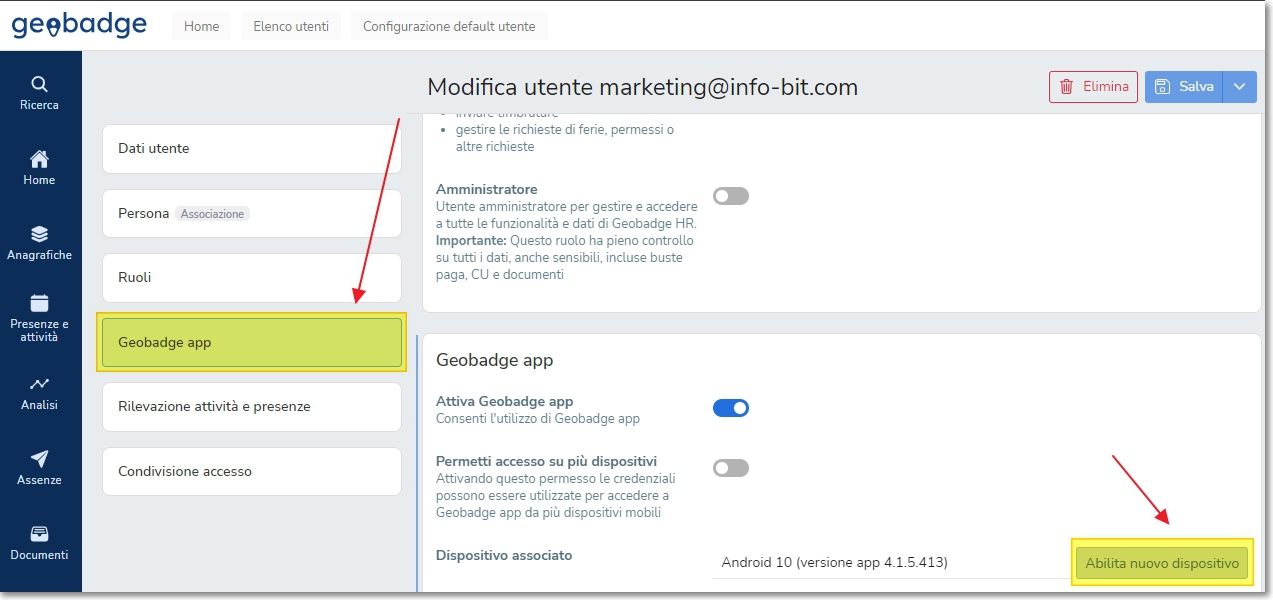Viewport: 1273px width, 600px height.
Task: Click the Android 10 device field
Action: point(893,562)
